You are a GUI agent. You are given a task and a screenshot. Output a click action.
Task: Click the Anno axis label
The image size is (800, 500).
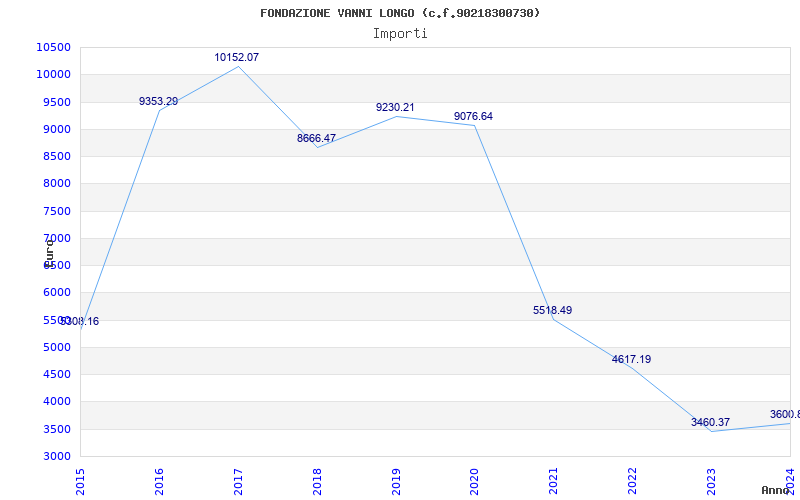(x=775, y=490)
